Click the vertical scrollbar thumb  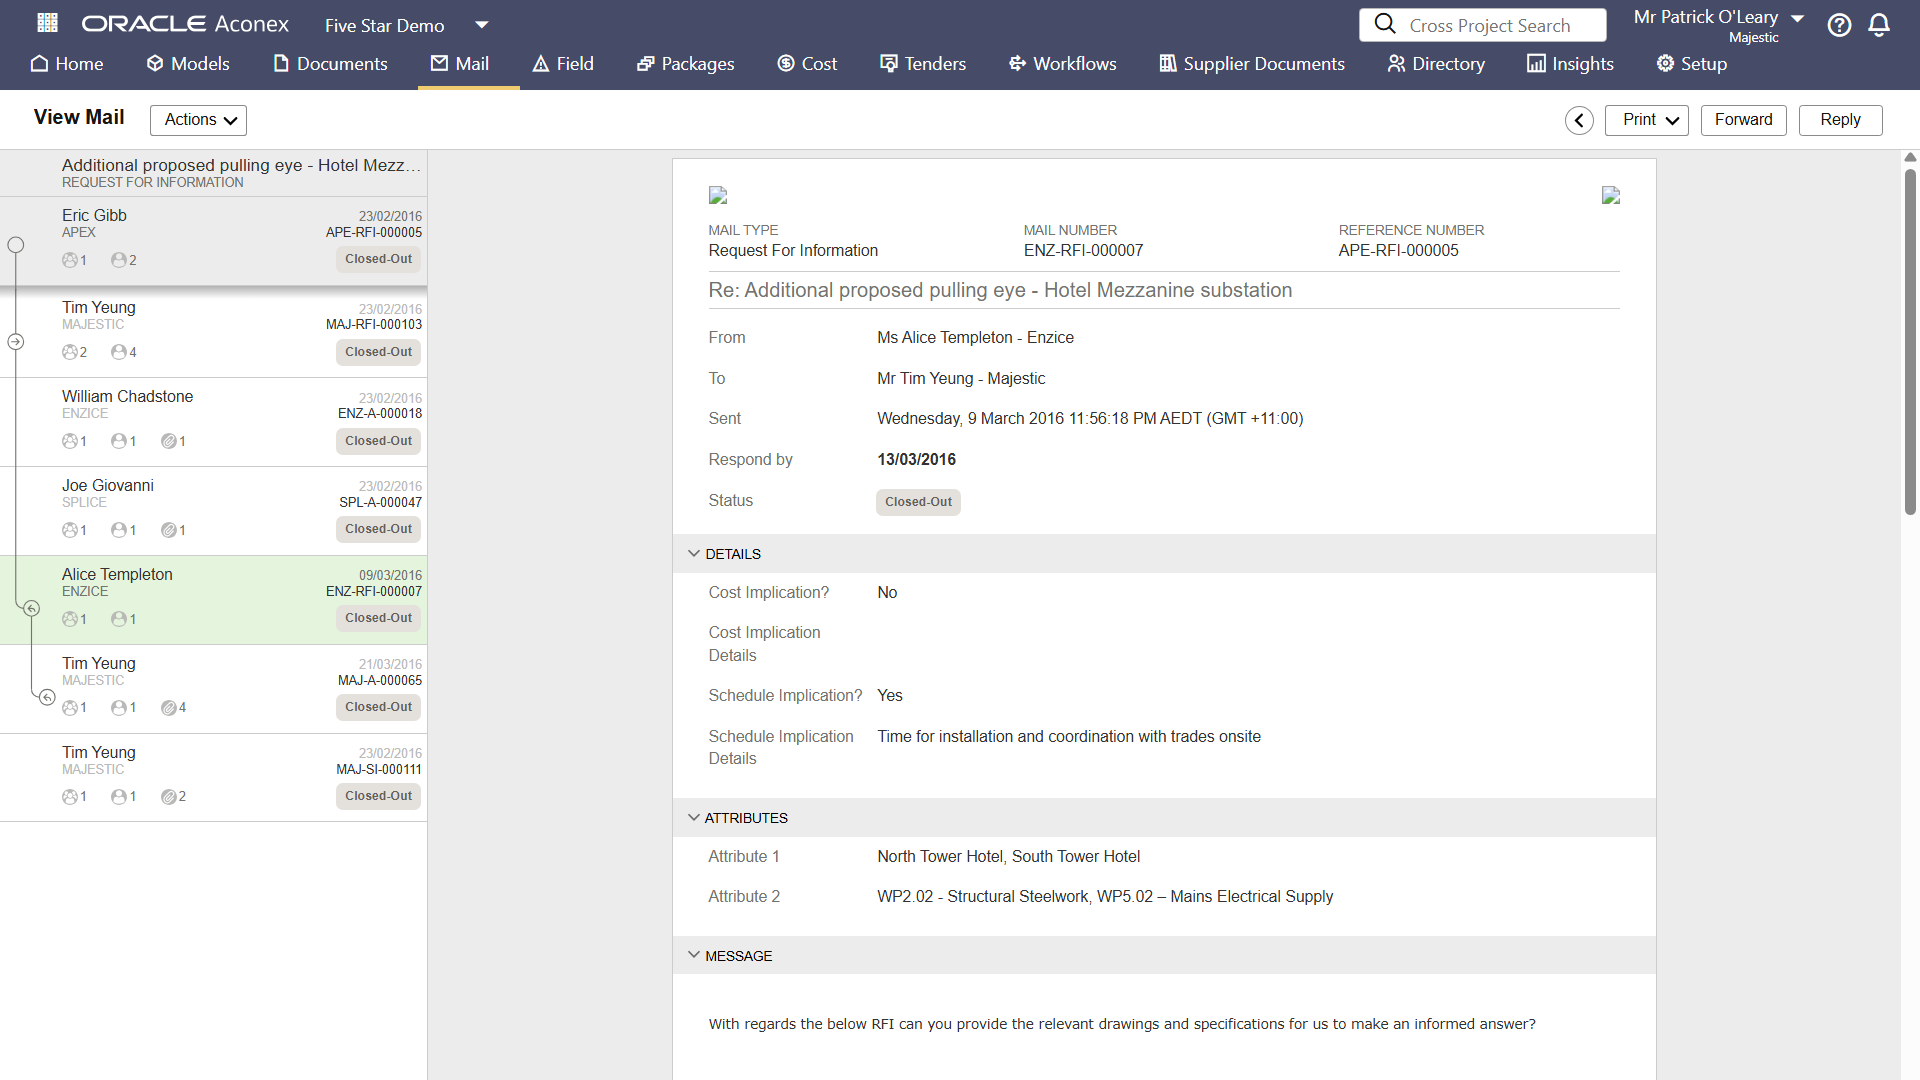[1910, 340]
